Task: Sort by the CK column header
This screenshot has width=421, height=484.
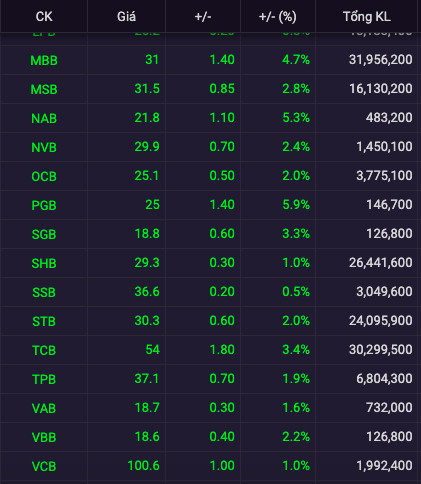Action: coord(44,16)
